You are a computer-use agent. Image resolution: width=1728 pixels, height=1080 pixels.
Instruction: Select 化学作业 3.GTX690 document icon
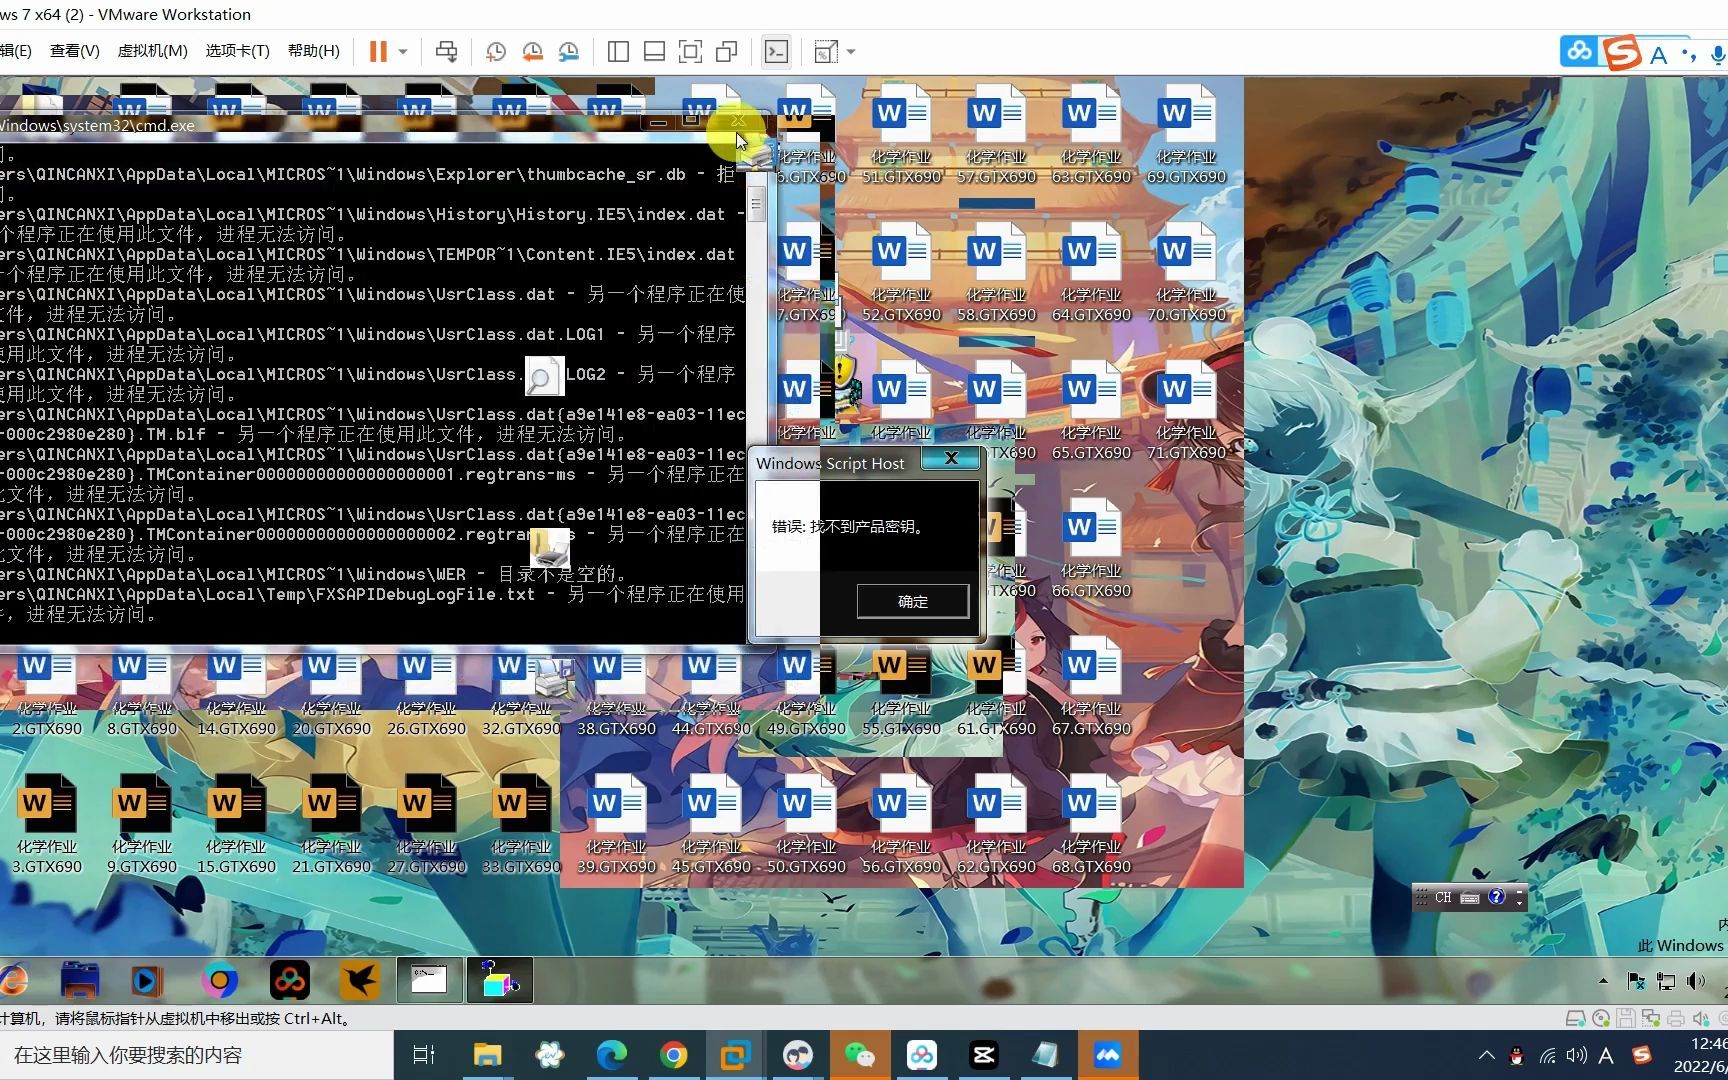tap(46, 825)
